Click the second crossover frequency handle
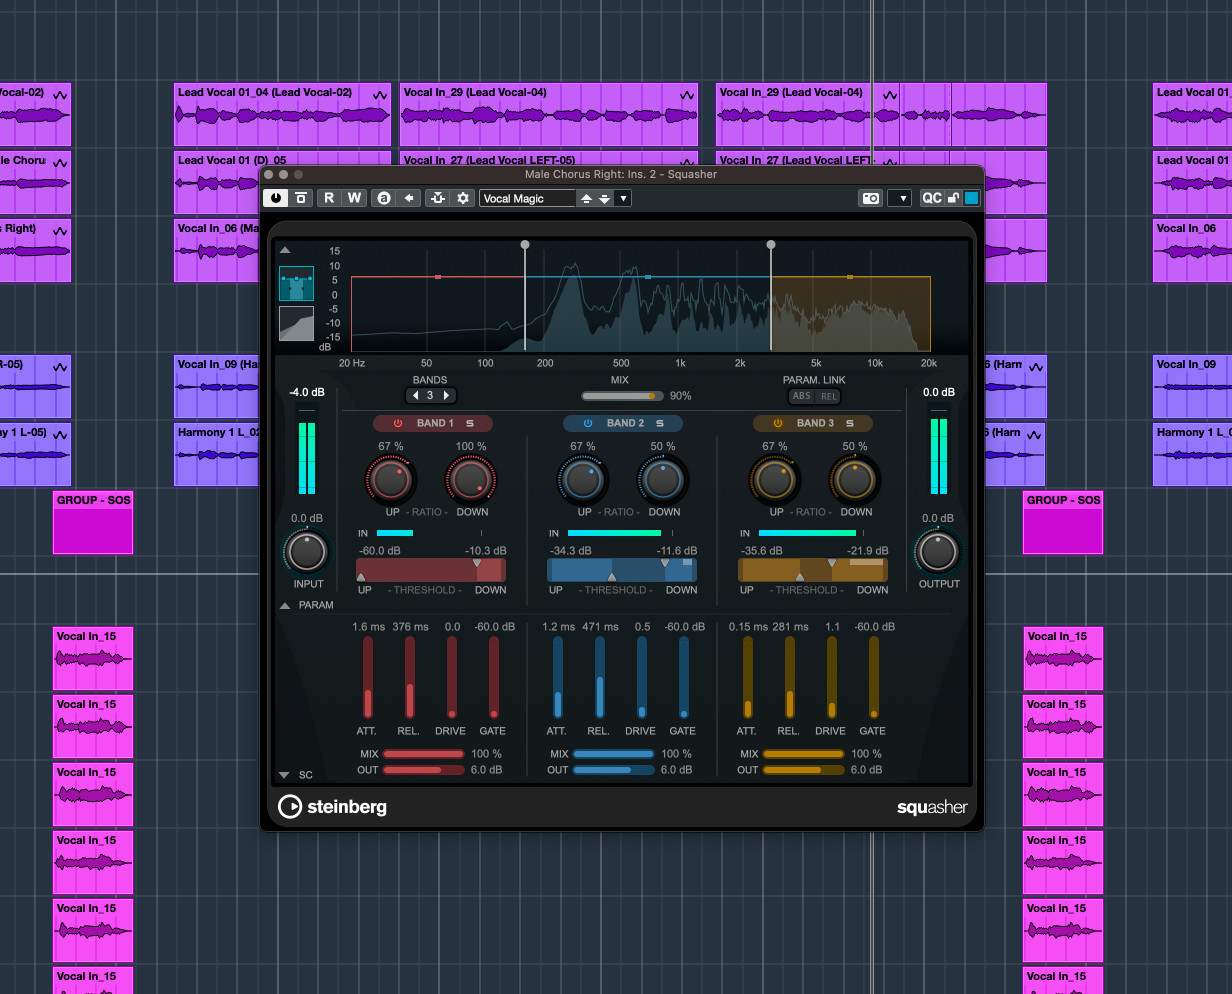1232x994 pixels. point(771,244)
